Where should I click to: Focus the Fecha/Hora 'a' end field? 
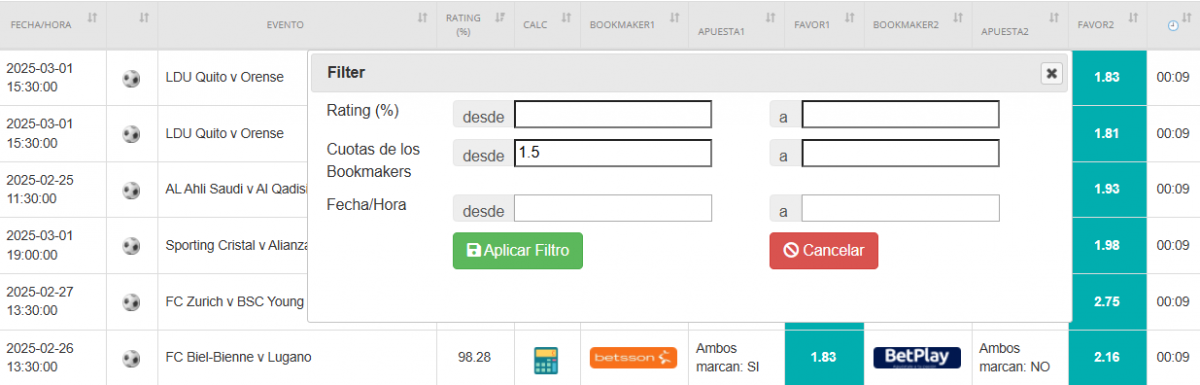pyautogui.click(x=900, y=208)
